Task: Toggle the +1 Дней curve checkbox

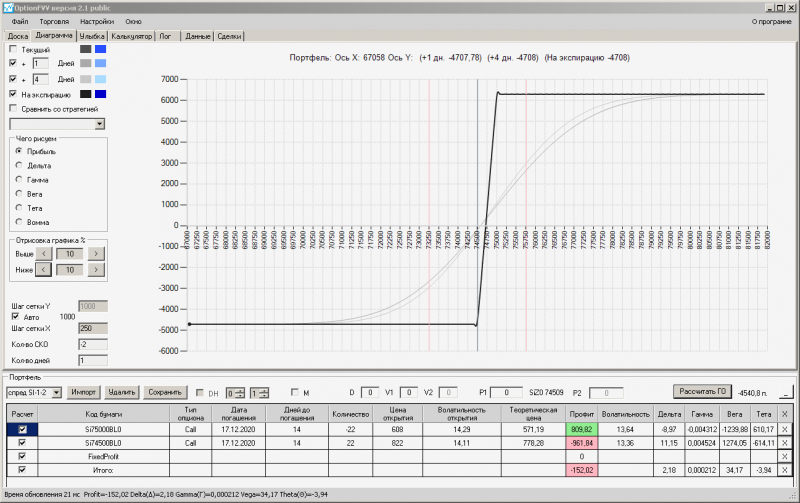Action: pyautogui.click(x=13, y=63)
